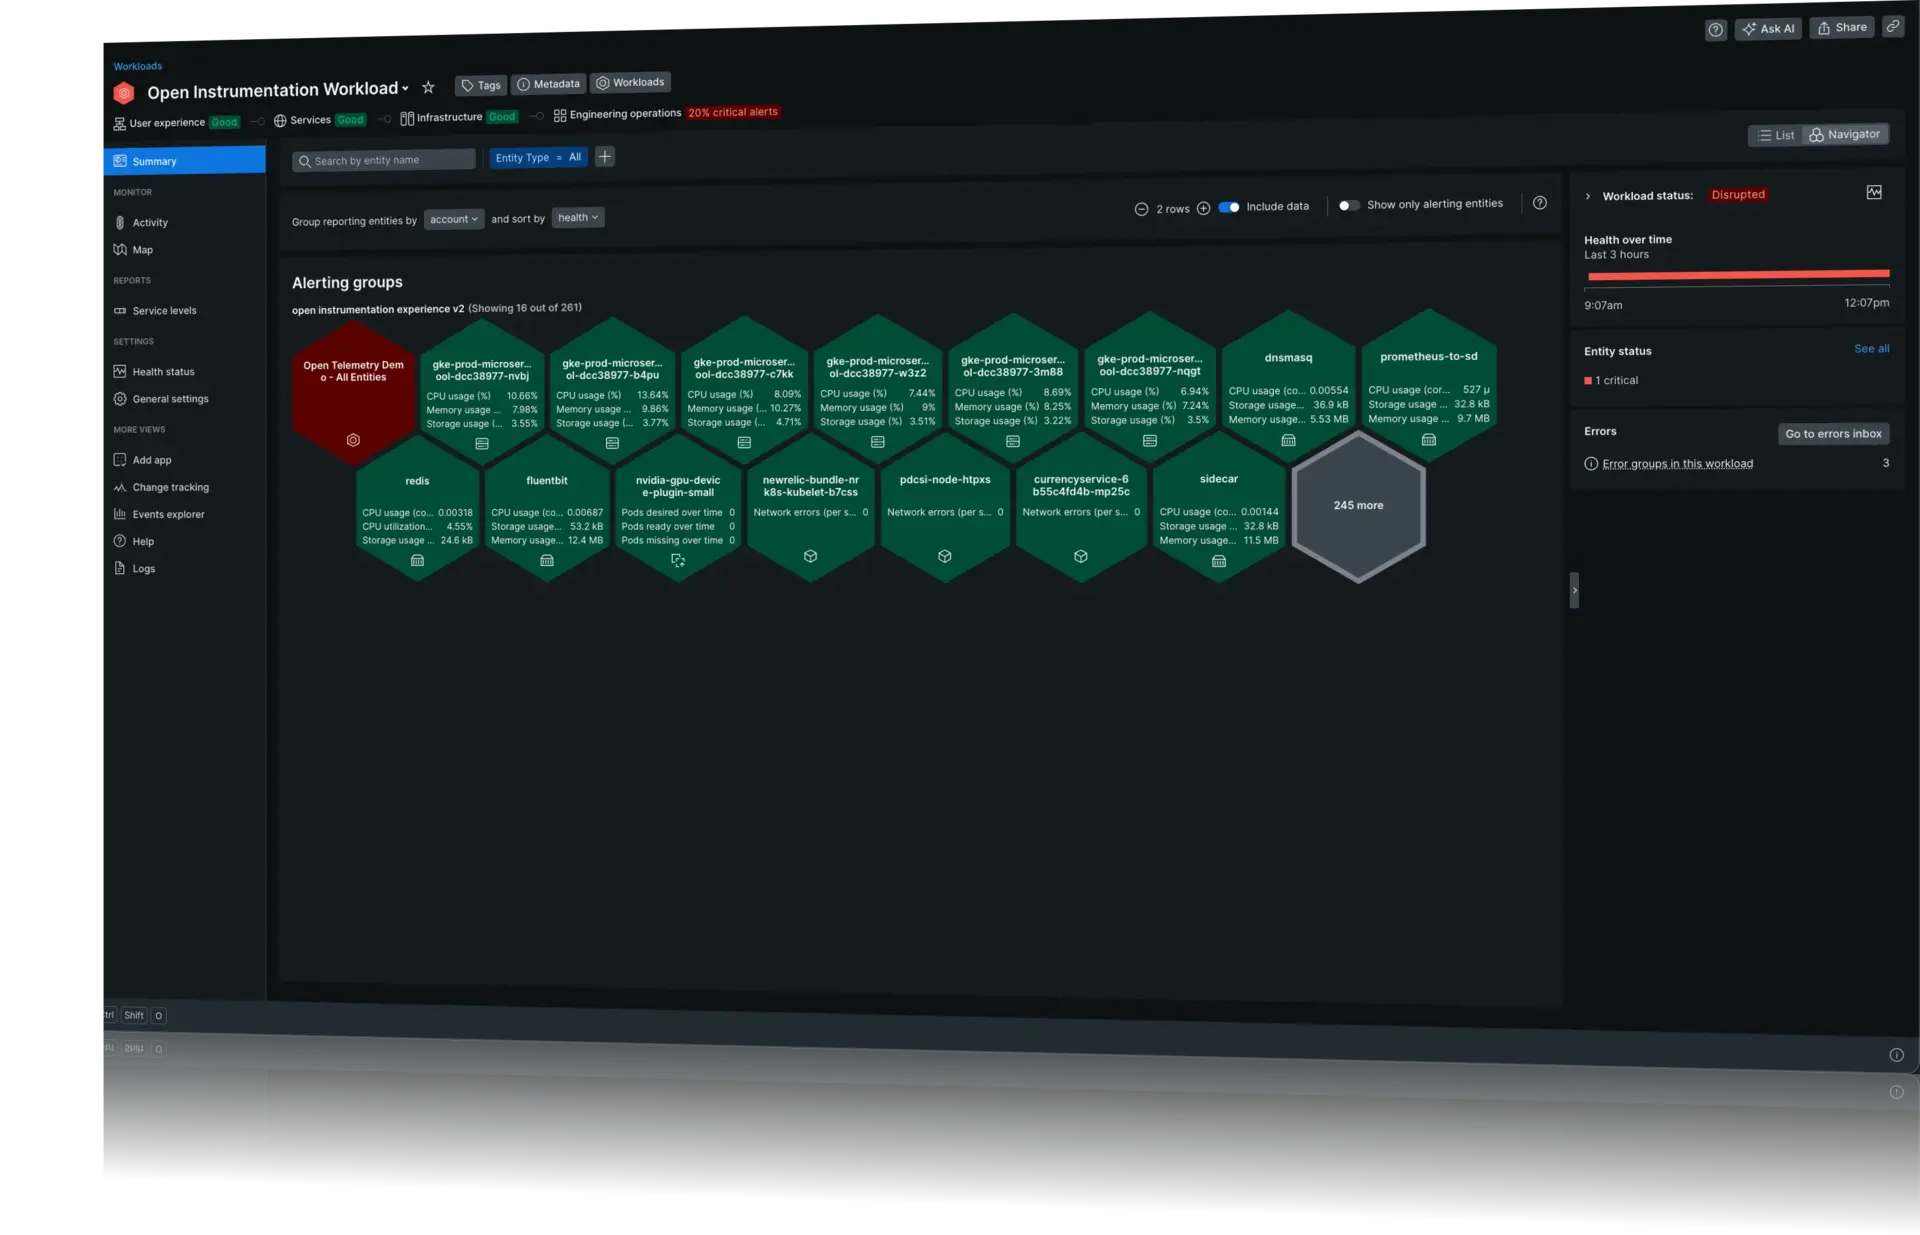Toggle Include data switch on/off
This screenshot has height=1235, width=1920.
pyautogui.click(x=1227, y=206)
